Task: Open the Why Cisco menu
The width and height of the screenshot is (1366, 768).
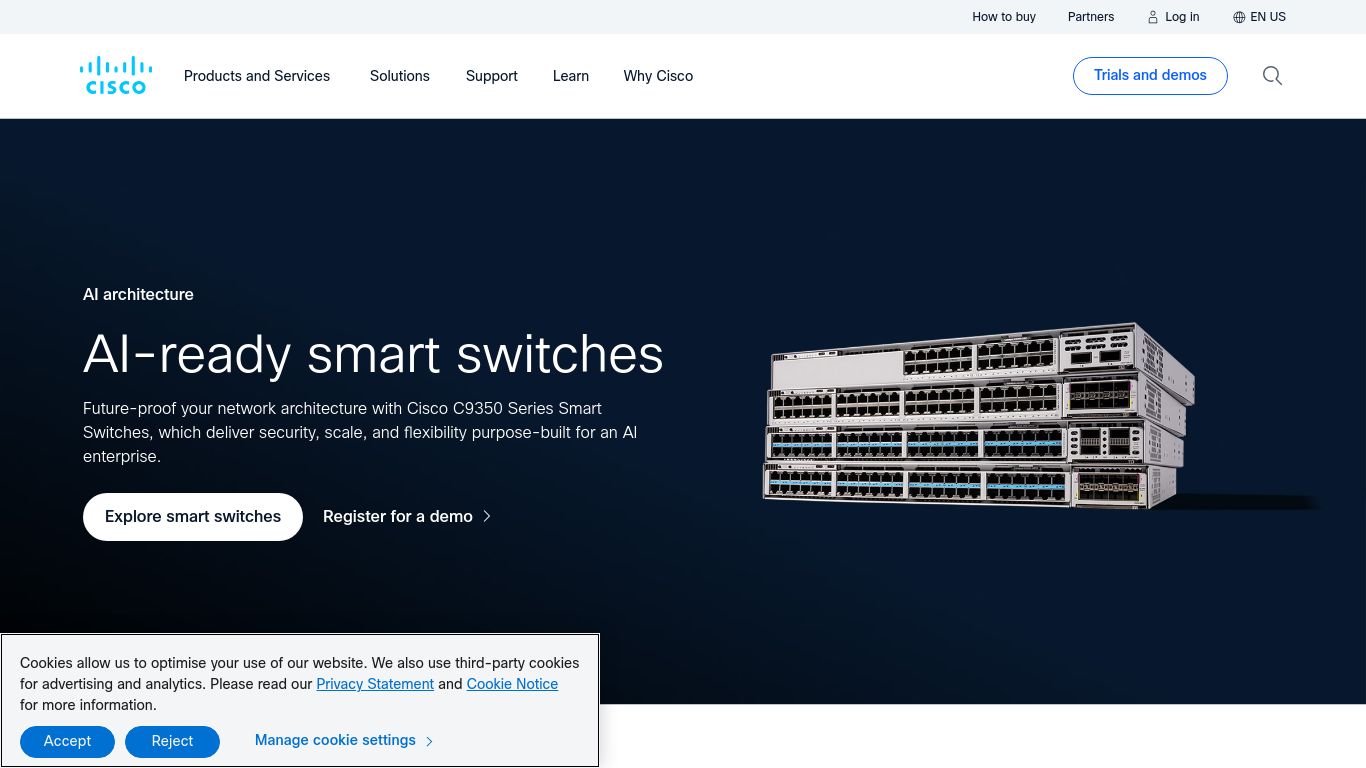Action: pyautogui.click(x=658, y=76)
